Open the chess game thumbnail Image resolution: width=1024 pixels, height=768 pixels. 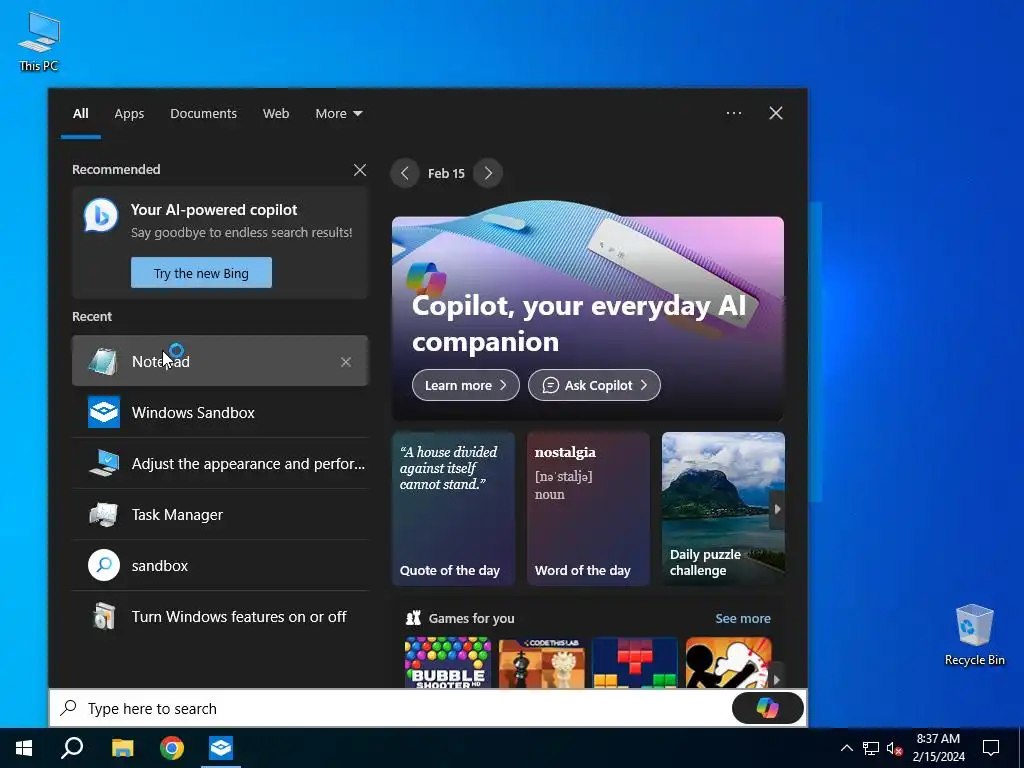[541, 663]
